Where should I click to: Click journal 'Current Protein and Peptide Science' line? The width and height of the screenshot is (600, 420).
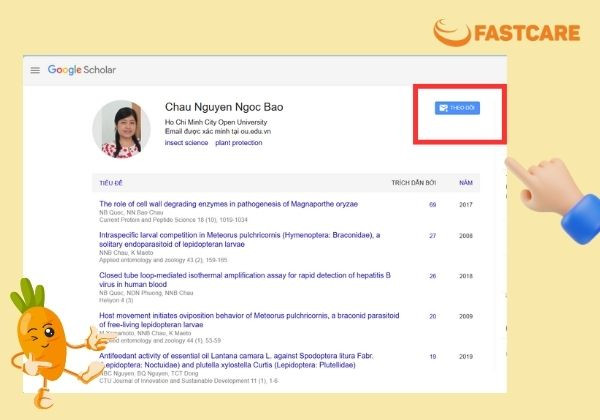(x=173, y=220)
